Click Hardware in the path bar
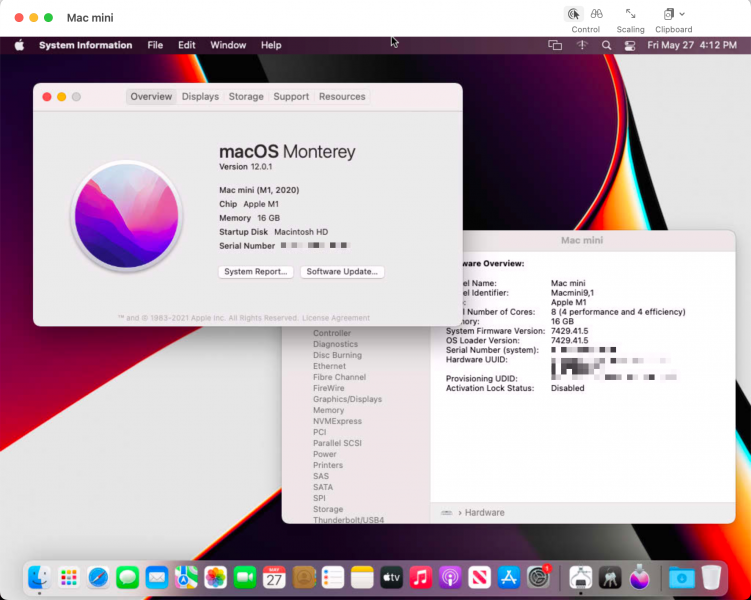 tap(484, 512)
